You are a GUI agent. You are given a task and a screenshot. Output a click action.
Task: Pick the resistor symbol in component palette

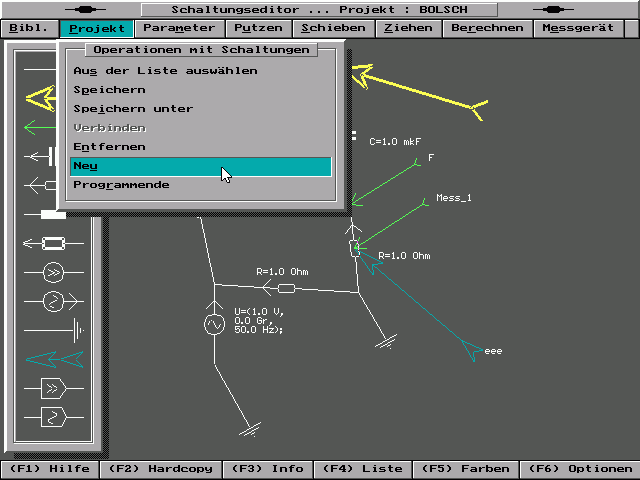point(52,242)
